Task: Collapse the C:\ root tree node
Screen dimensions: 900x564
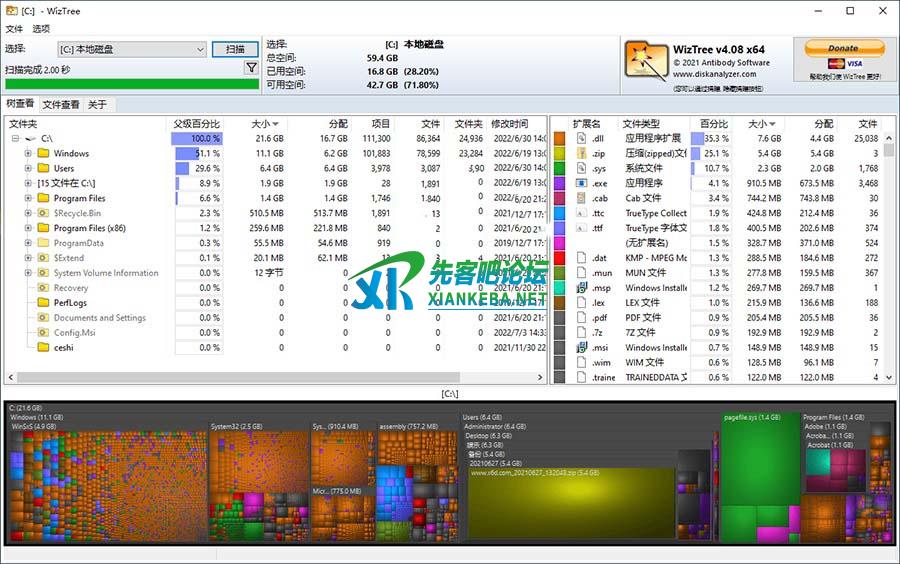Action: (15, 139)
